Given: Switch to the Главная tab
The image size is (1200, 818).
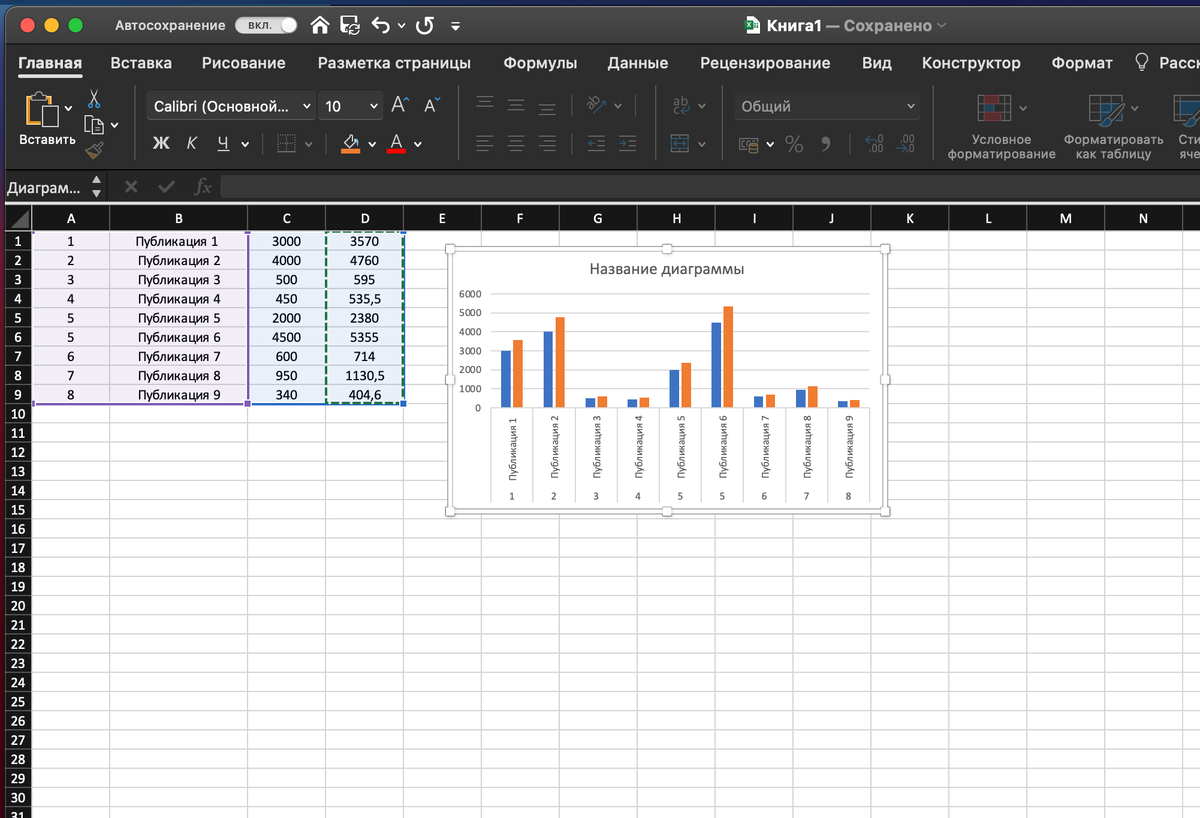Looking at the screenshot, I should [x=50, y=63].
